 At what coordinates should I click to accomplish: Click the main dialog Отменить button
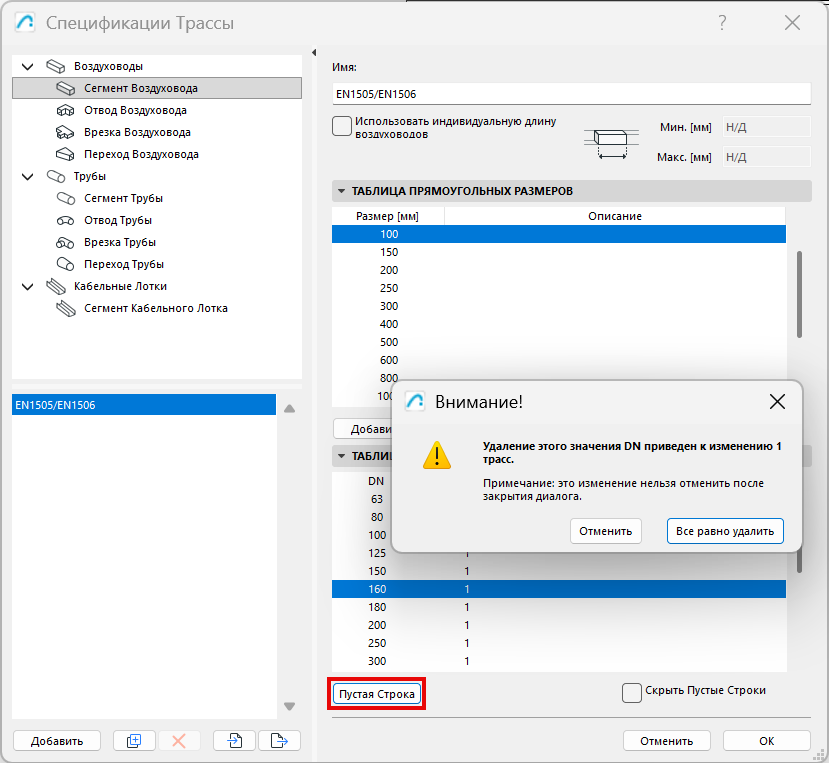coord(666,741)
